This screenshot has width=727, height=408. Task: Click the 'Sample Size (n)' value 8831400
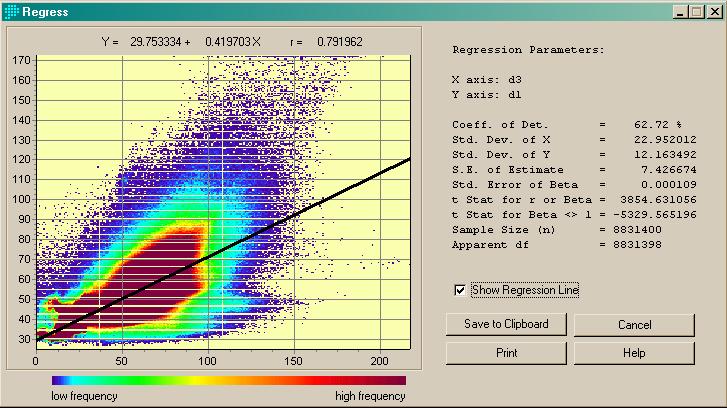tap(638, 230)
